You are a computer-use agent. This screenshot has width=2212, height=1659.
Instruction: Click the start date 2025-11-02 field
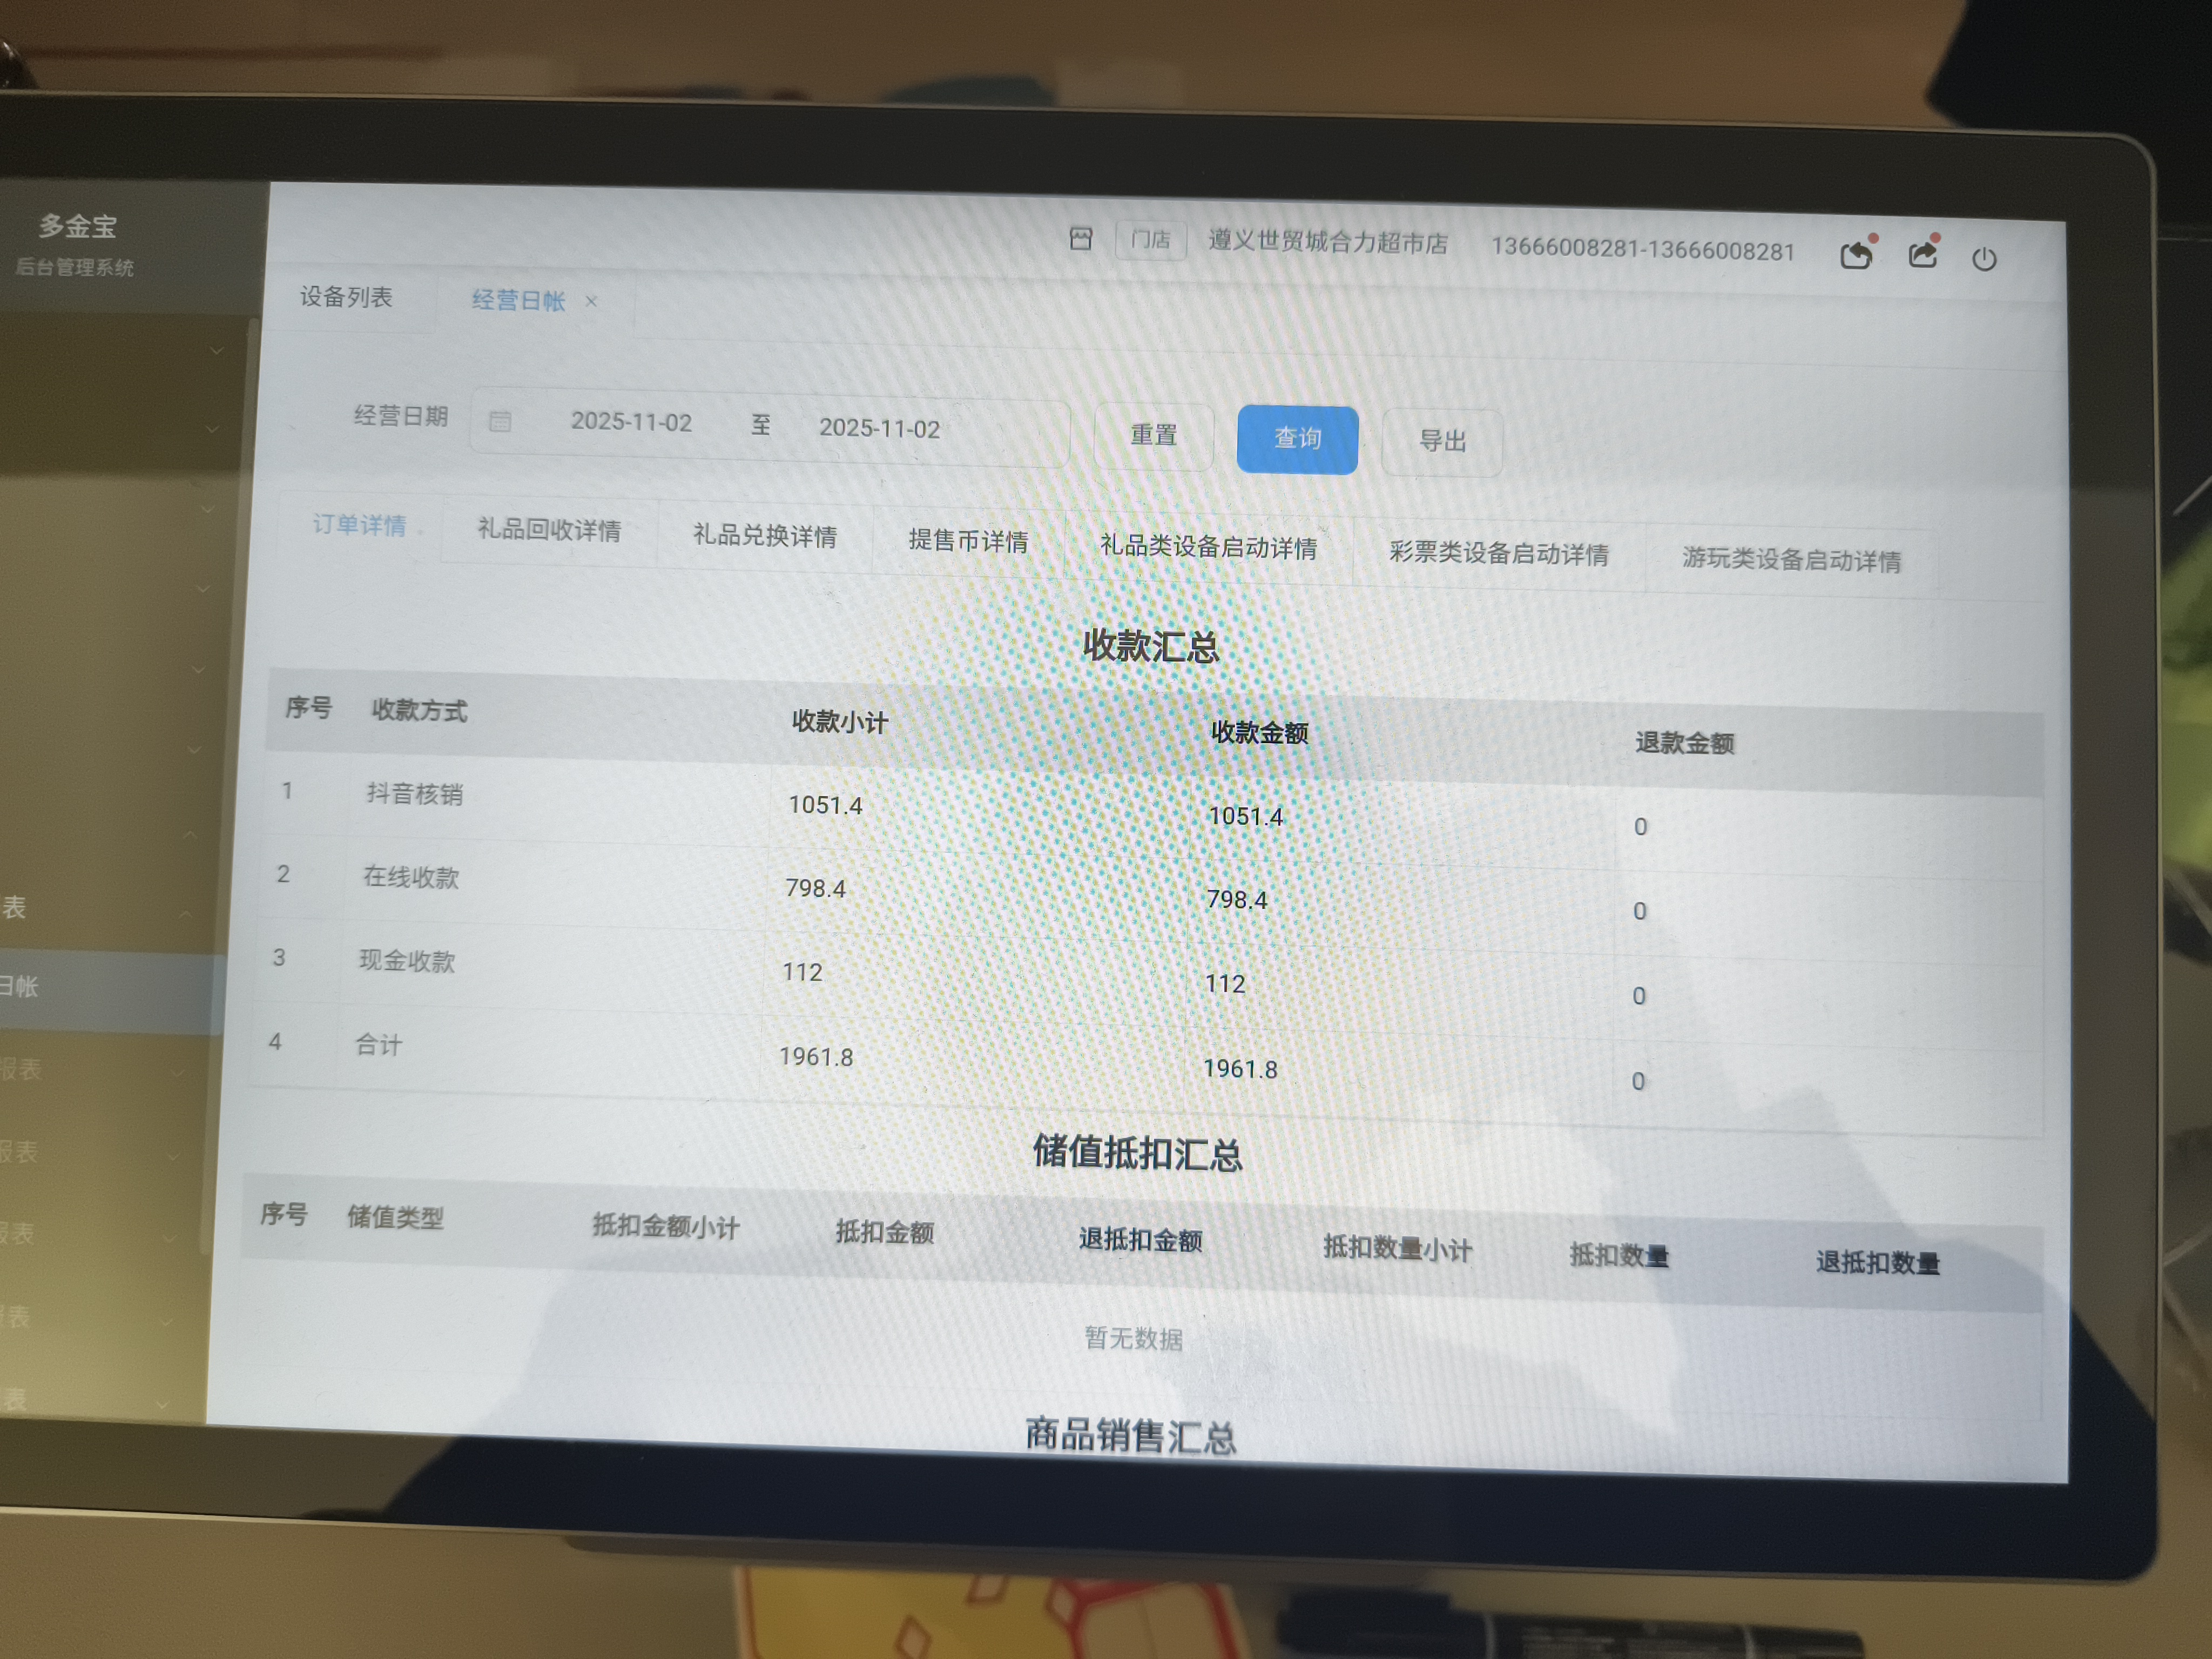click(x=631, y=422)
